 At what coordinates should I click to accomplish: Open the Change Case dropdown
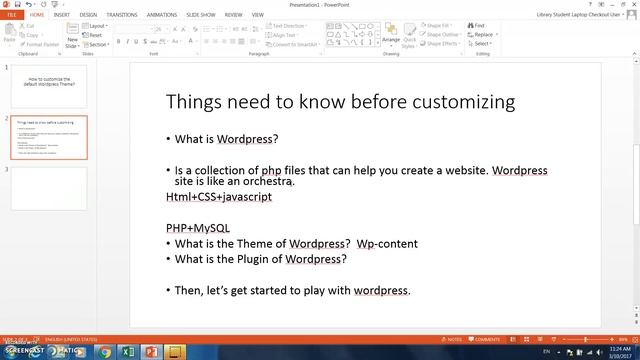[x=176, y=41]
